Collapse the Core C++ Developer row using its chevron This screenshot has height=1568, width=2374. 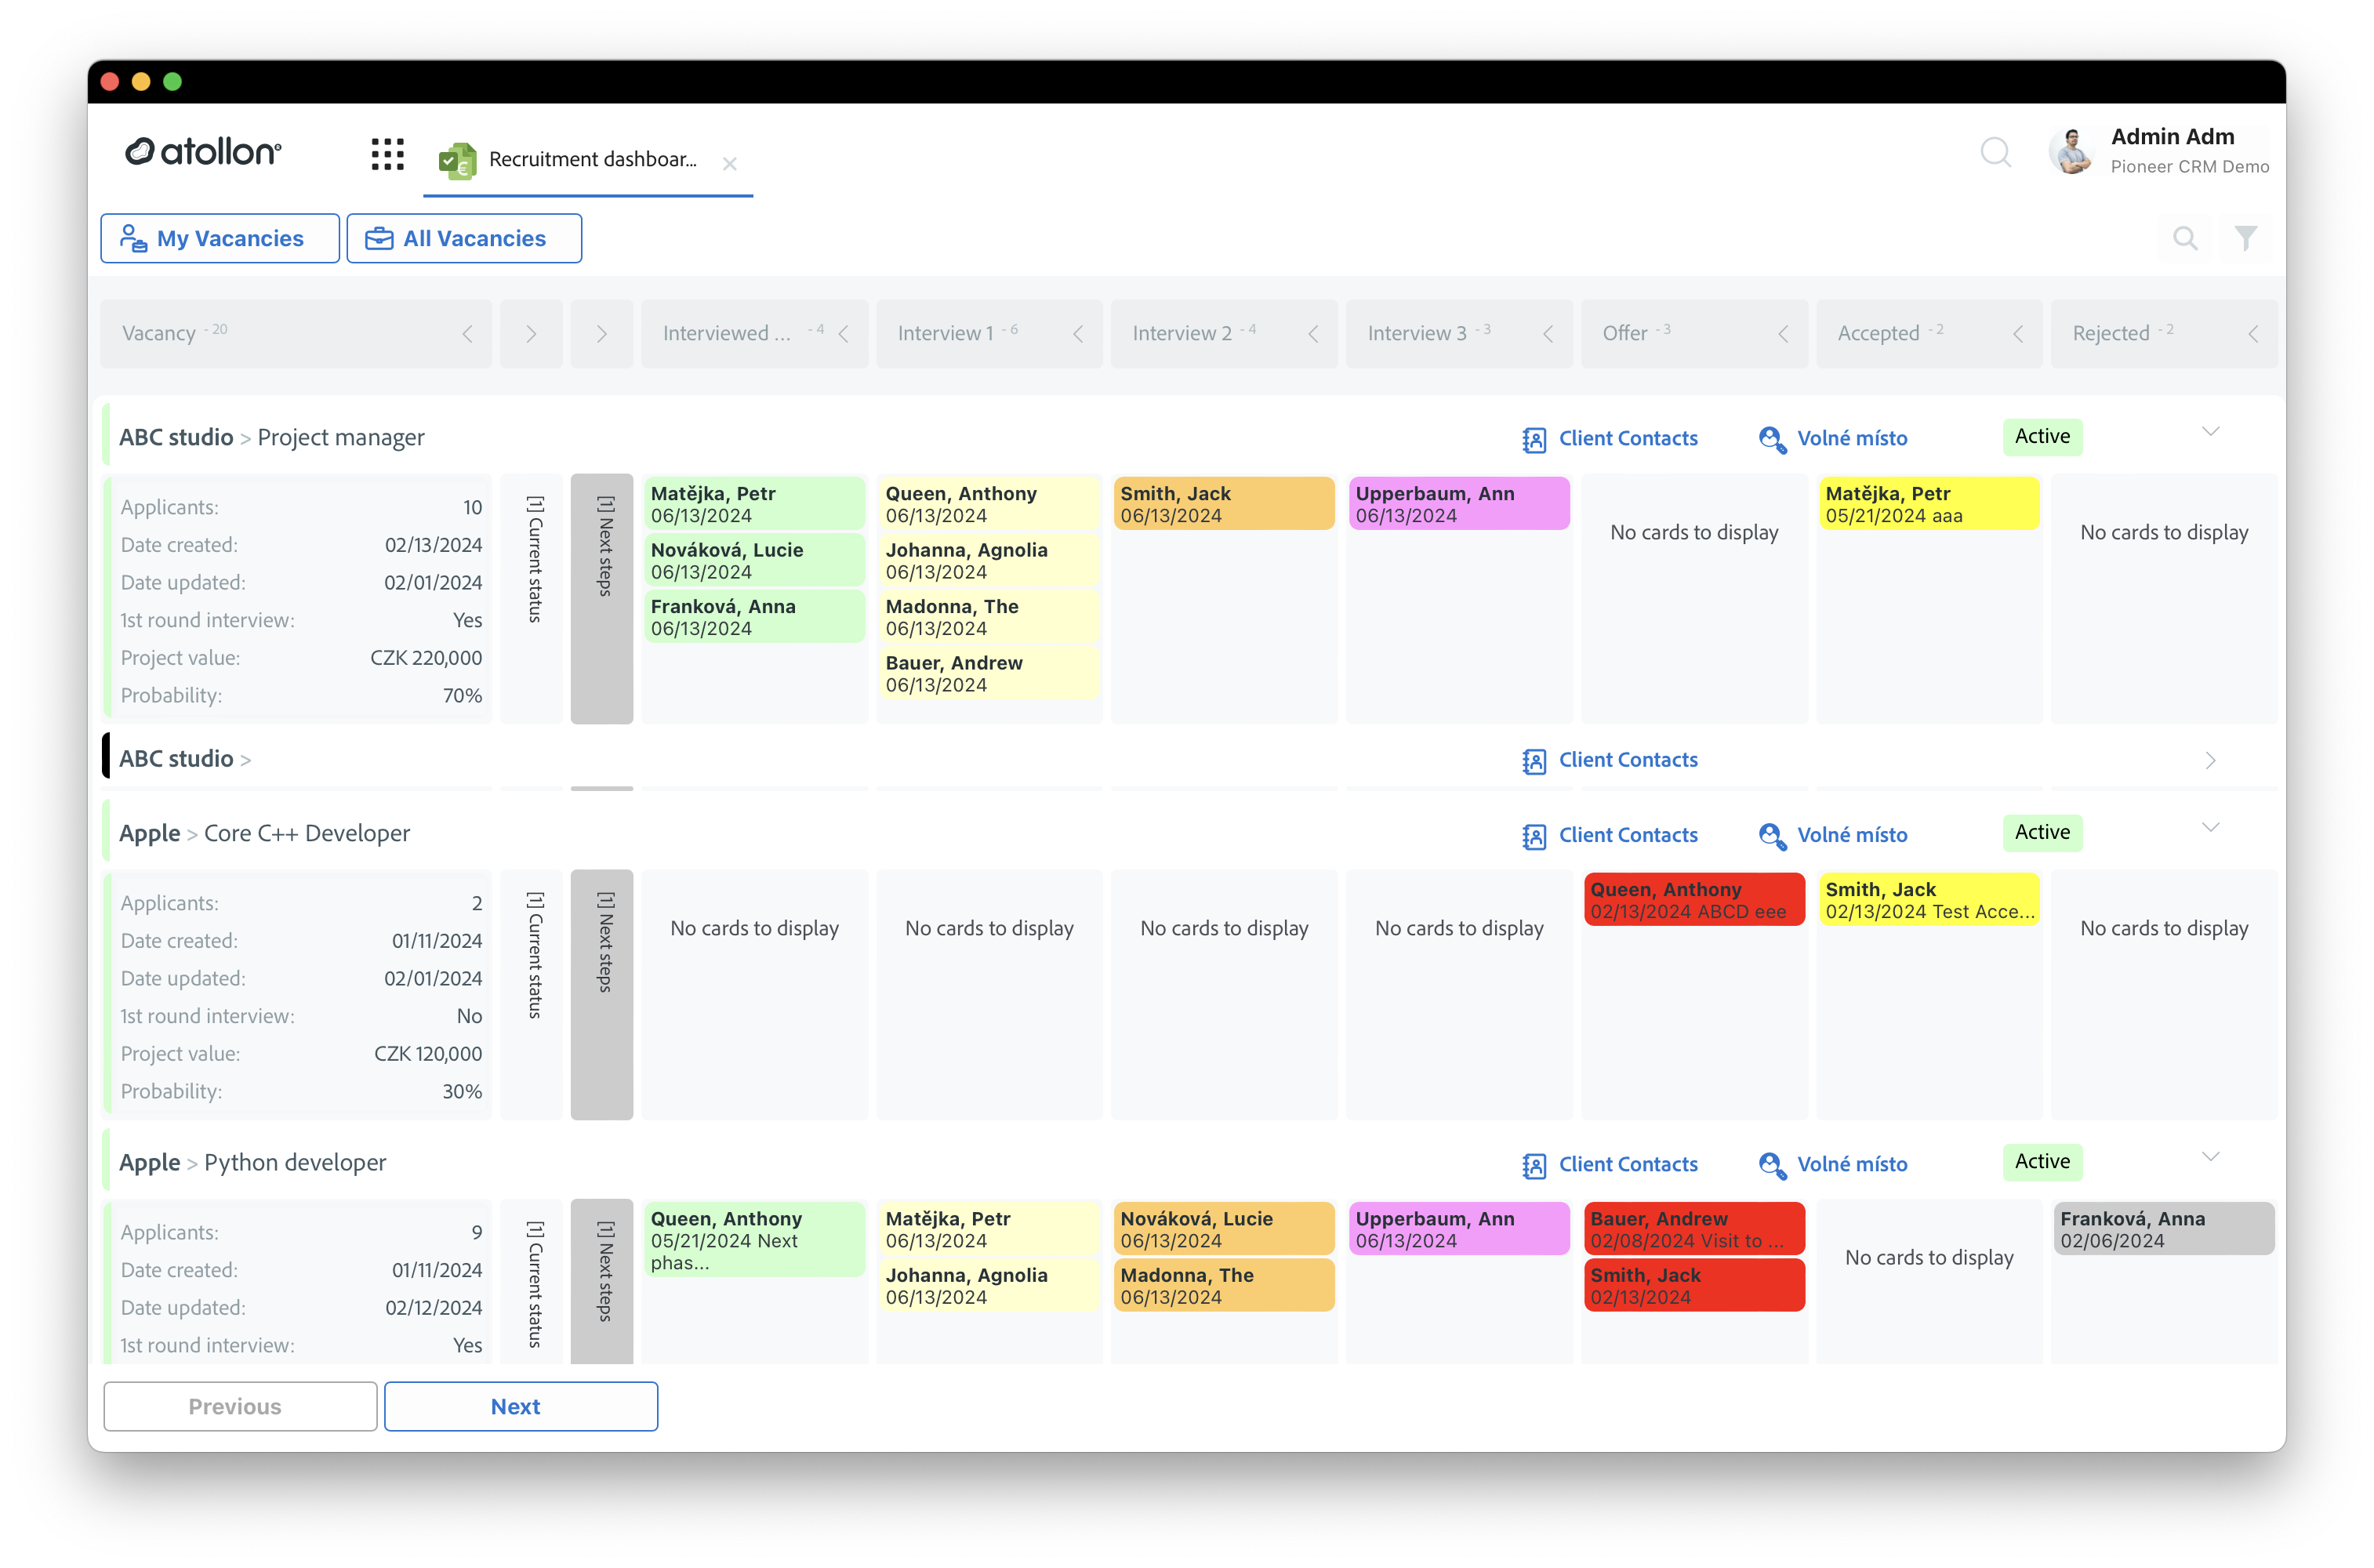[2211, 828]
